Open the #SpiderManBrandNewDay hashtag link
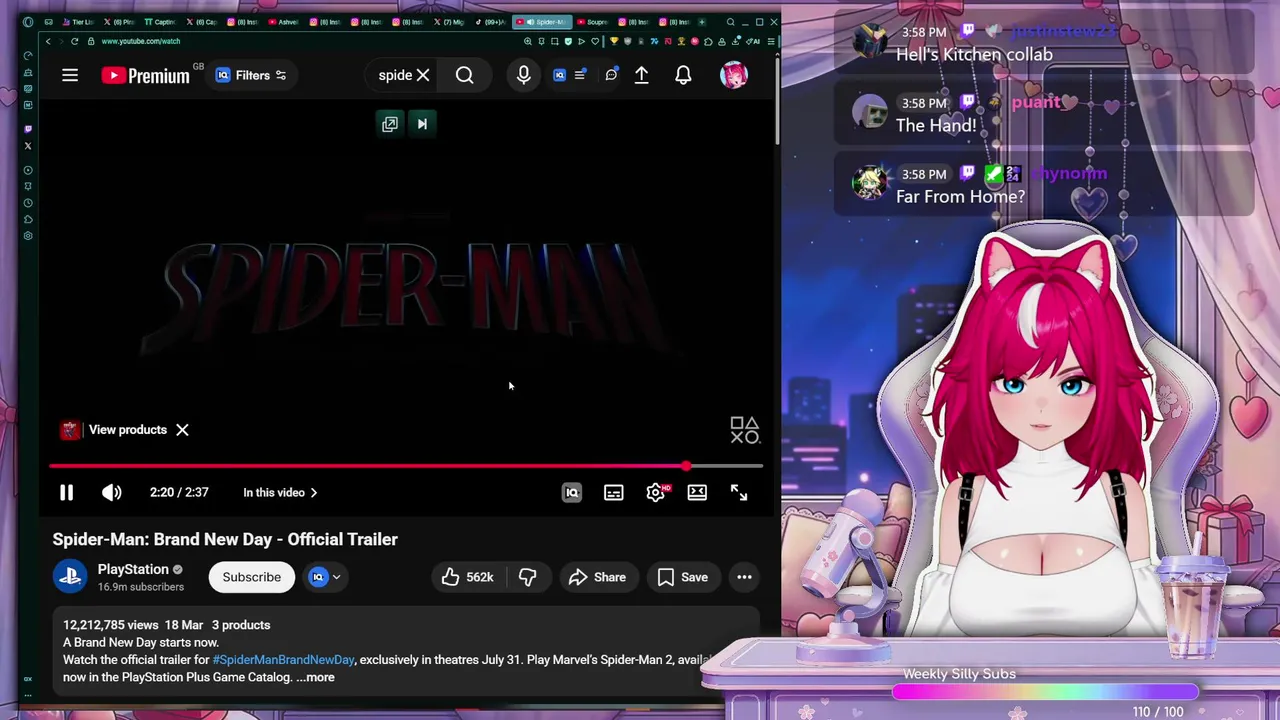Screen dimensions: 1280x720 point(283,660)
